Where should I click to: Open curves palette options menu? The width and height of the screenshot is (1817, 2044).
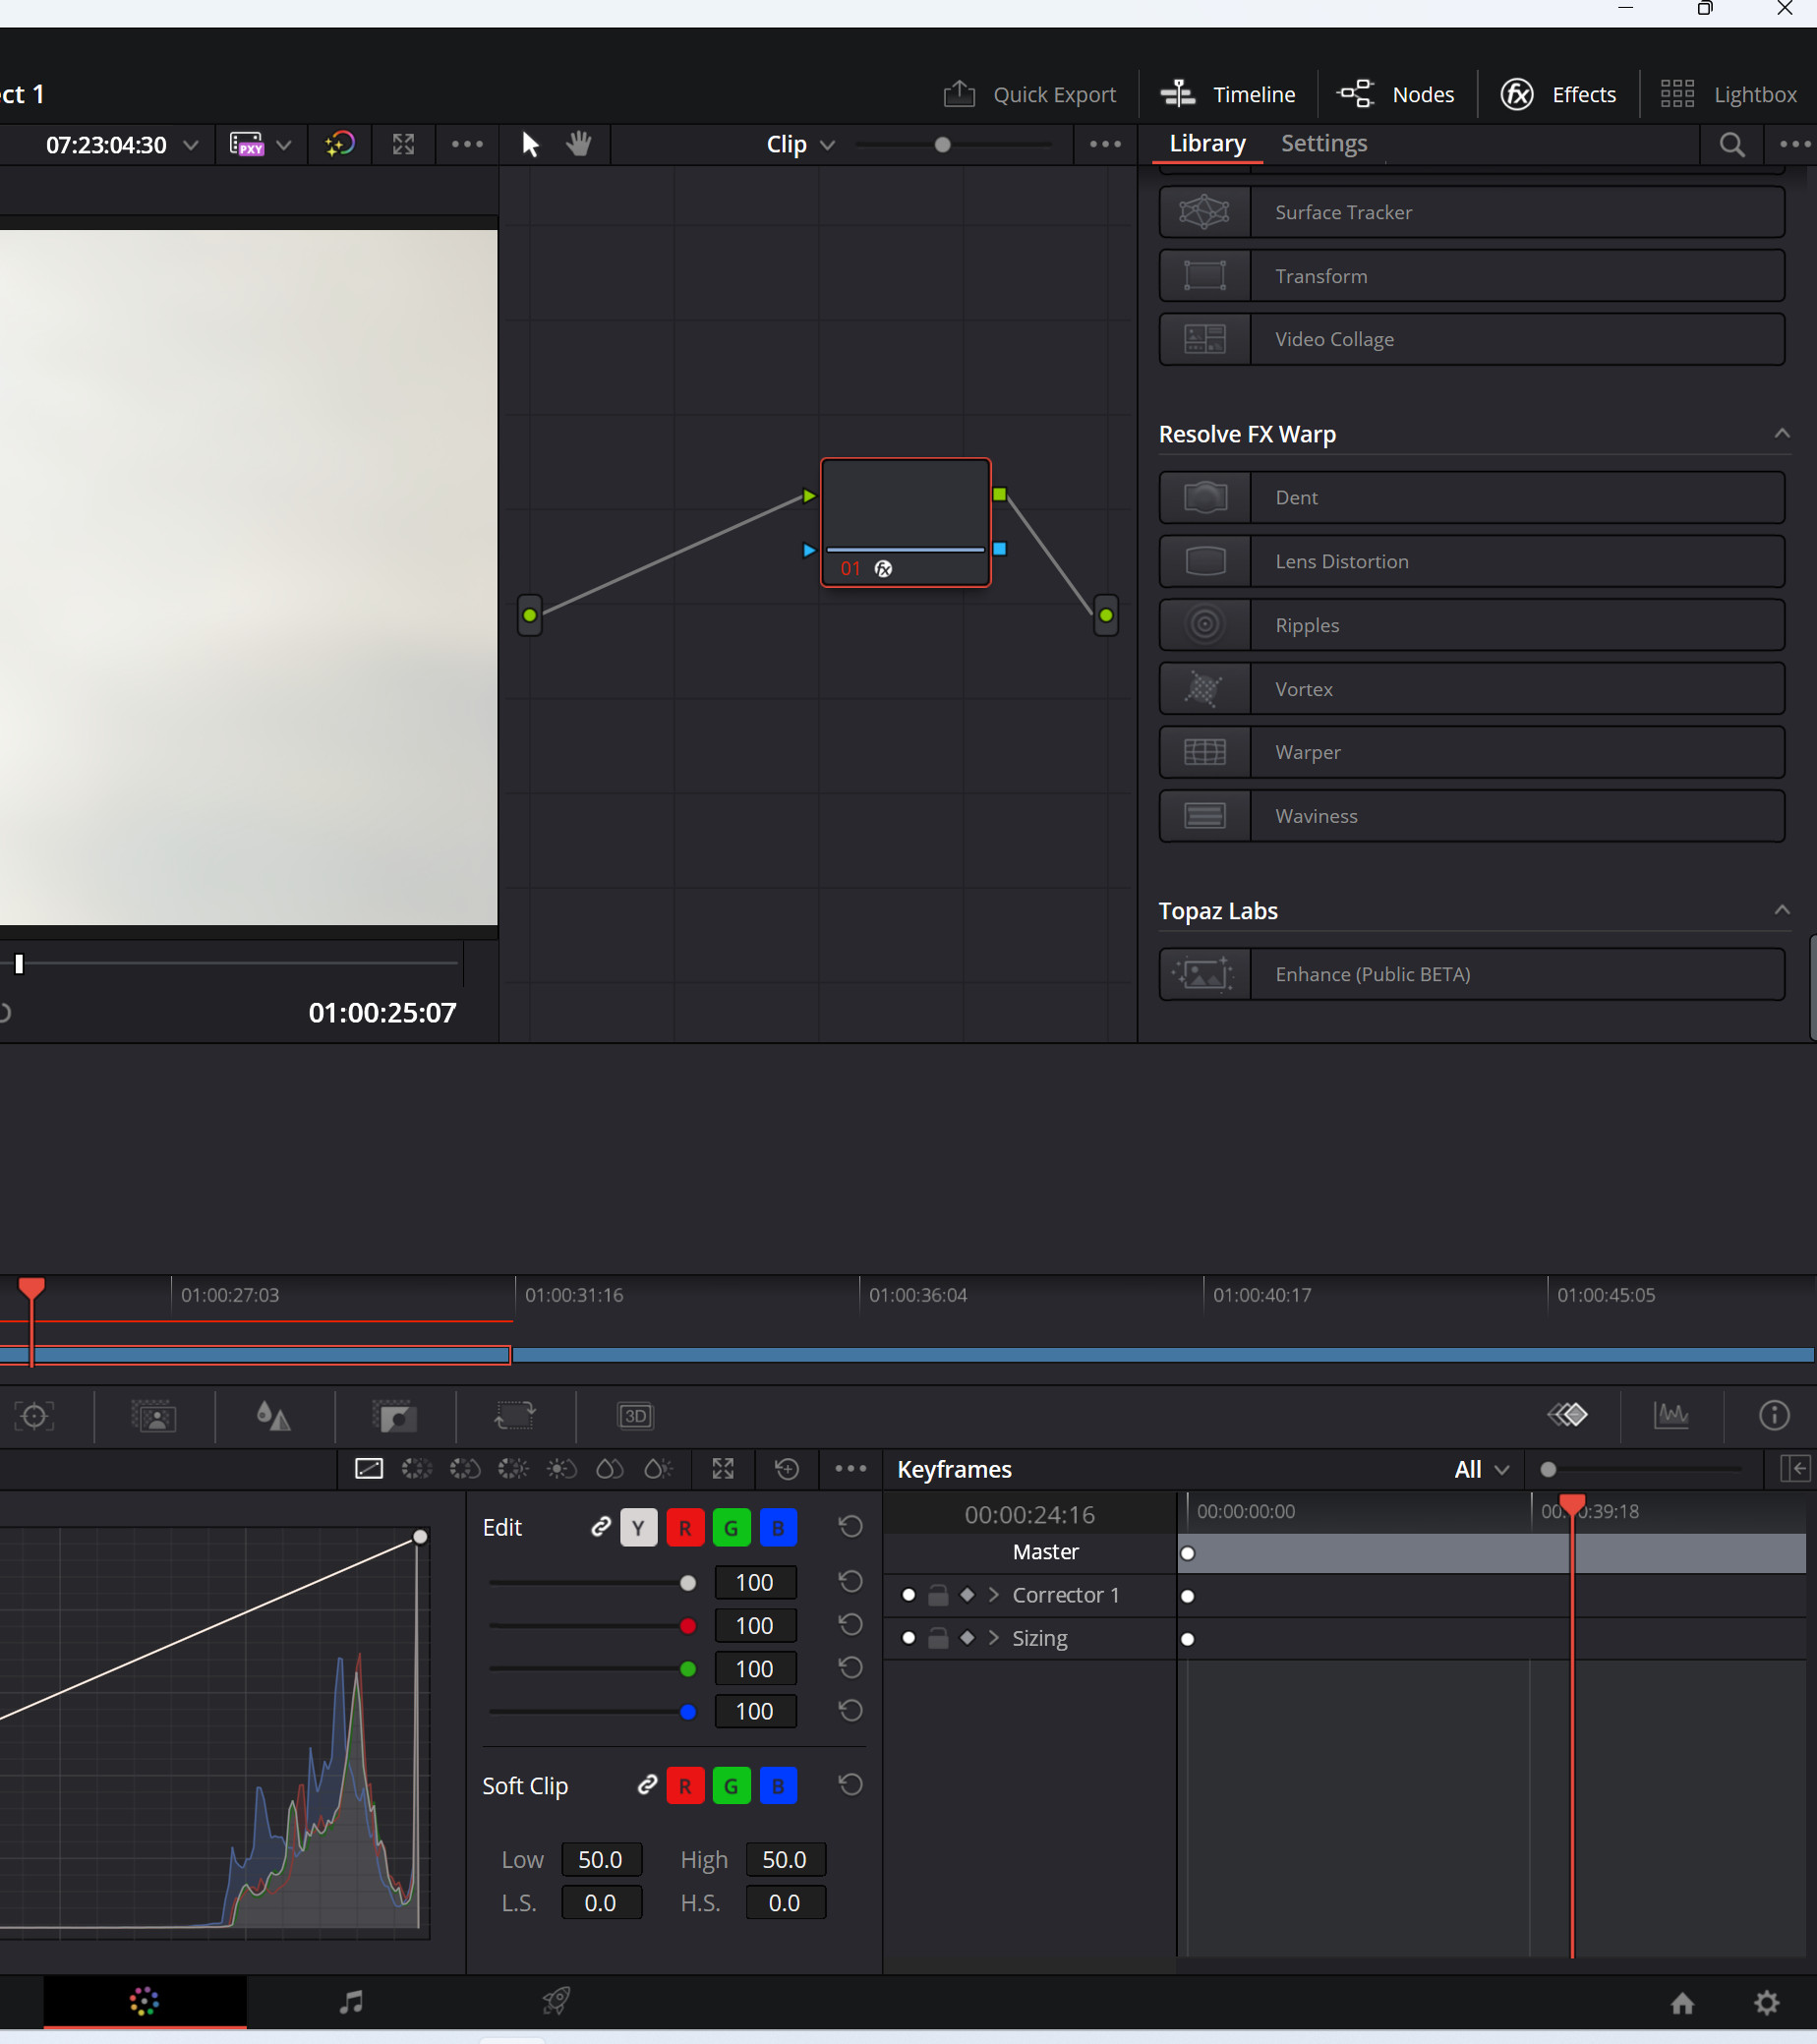tap(851, 1469)
